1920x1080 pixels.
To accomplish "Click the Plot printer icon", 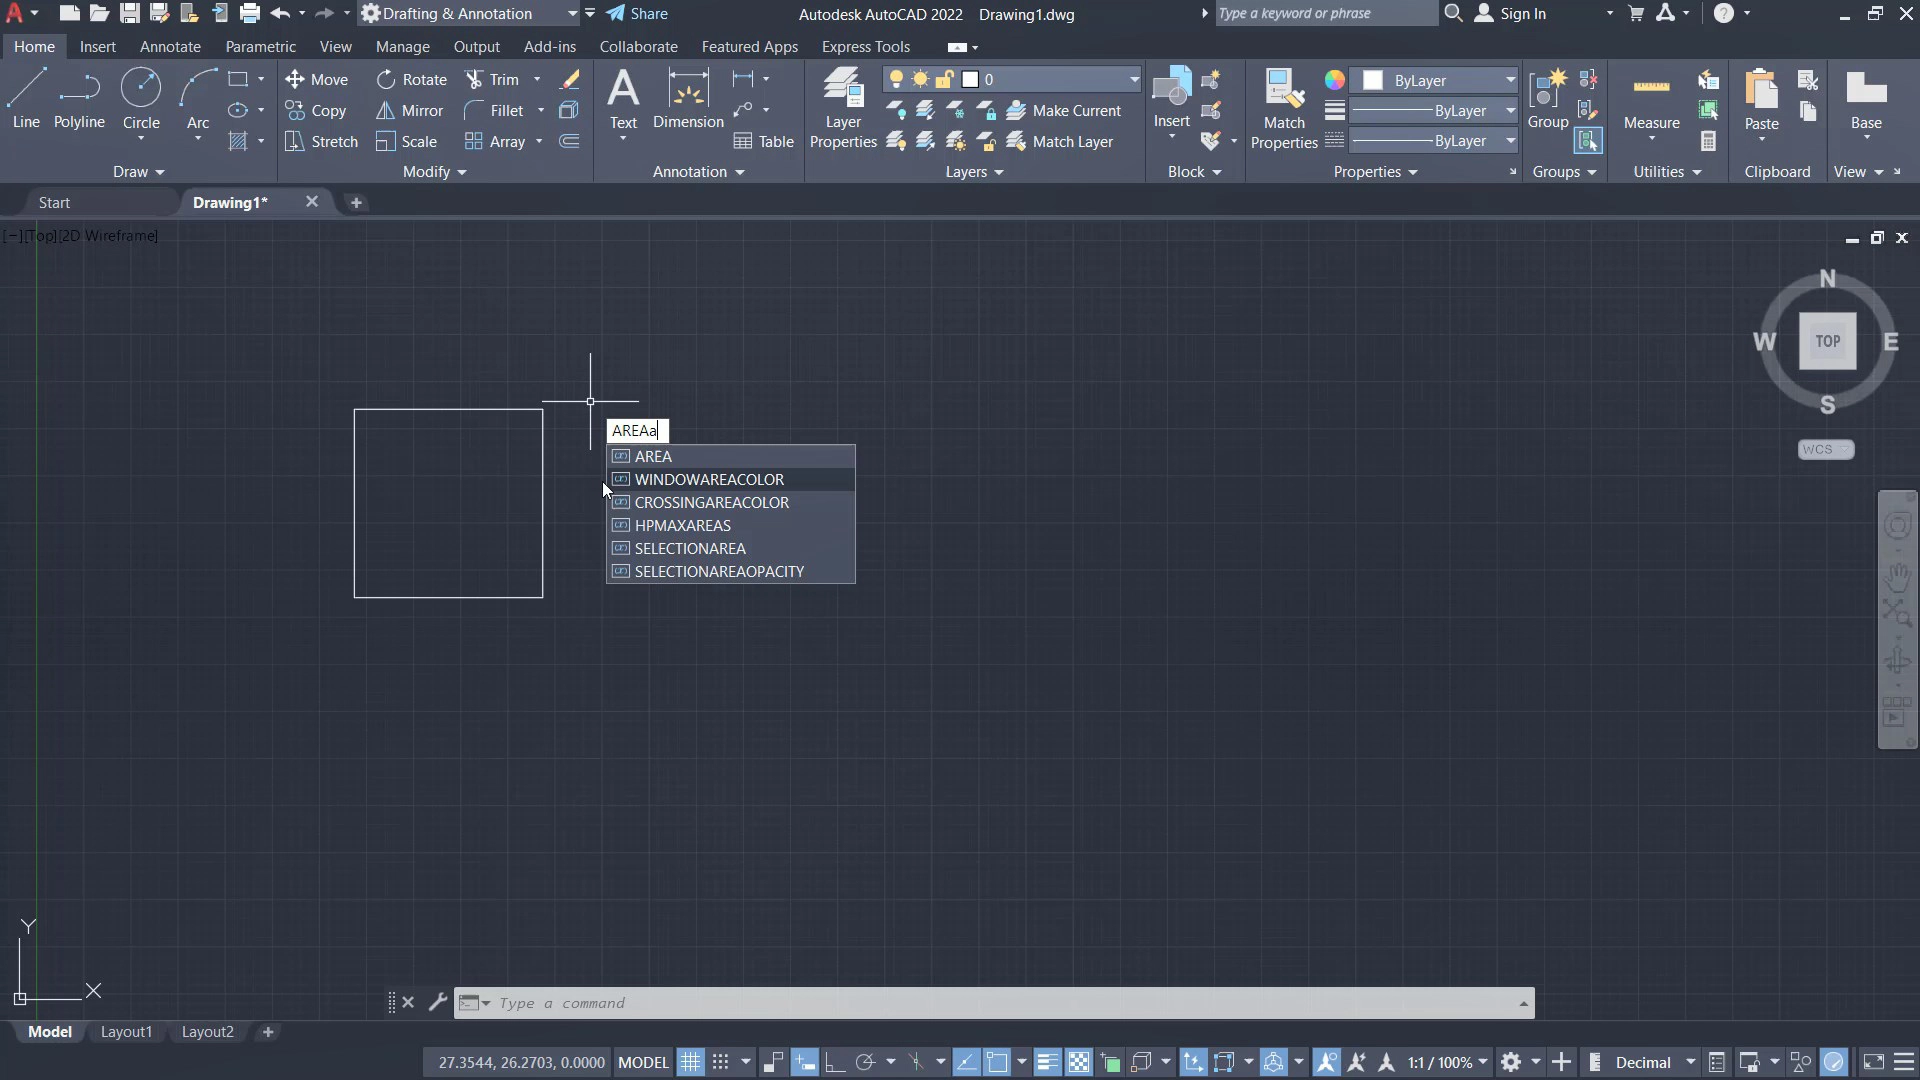I will [250, 13].
